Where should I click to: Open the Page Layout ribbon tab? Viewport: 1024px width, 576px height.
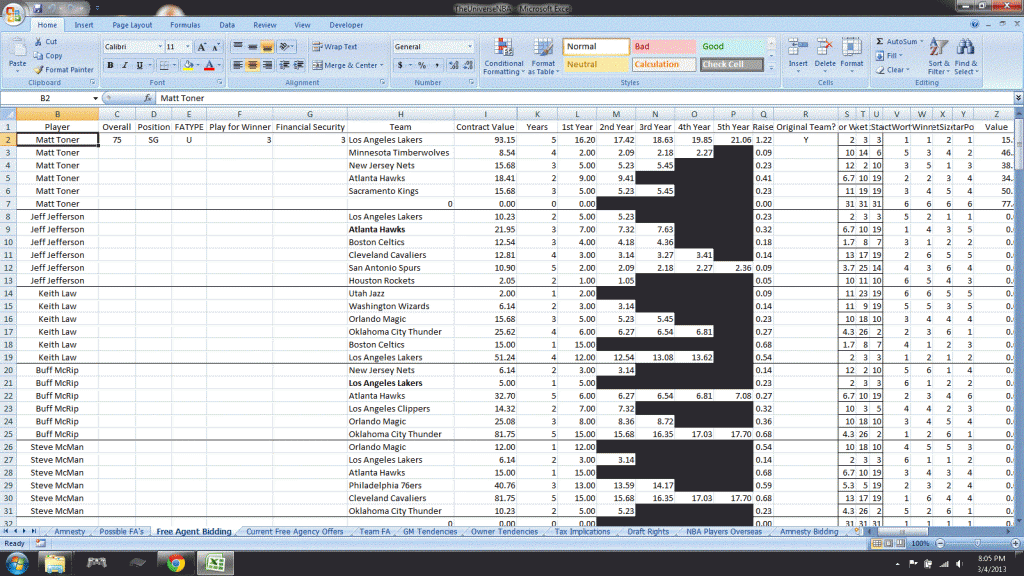(x=132, y=25)
